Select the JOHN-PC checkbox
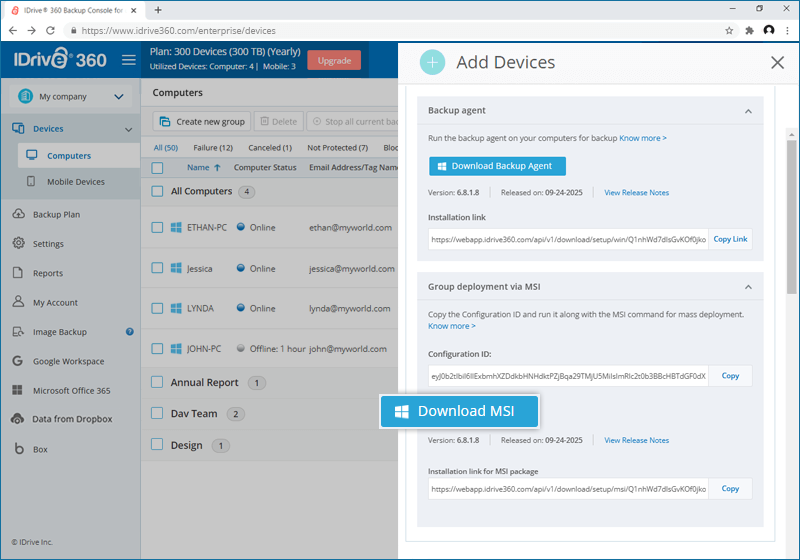Viewport: 800px width, 560px height. pos(157,349)
